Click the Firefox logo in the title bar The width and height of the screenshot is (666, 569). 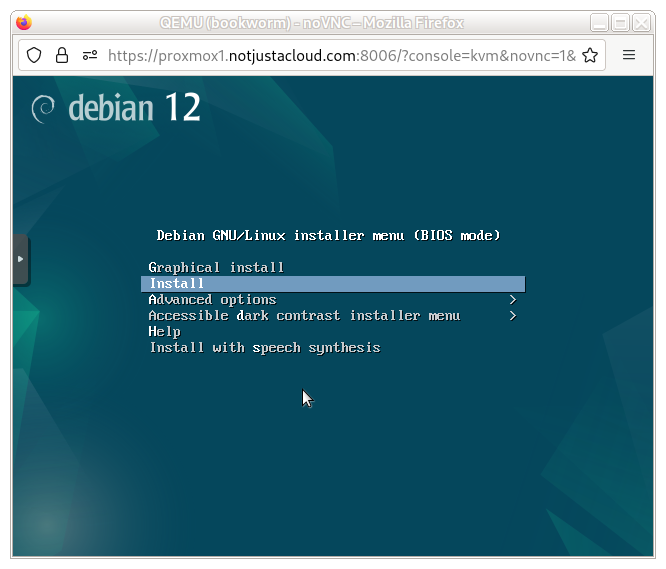click(24, 23)
